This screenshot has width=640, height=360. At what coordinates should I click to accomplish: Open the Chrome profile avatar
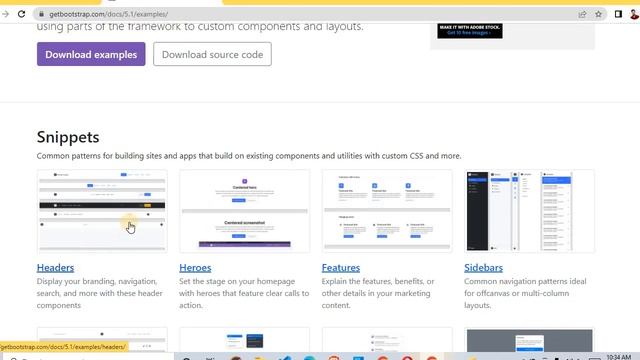point(634,14)
